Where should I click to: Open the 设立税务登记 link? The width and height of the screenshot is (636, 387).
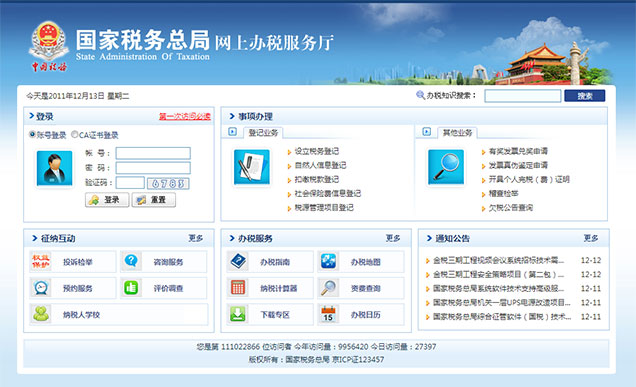[316, 151]
